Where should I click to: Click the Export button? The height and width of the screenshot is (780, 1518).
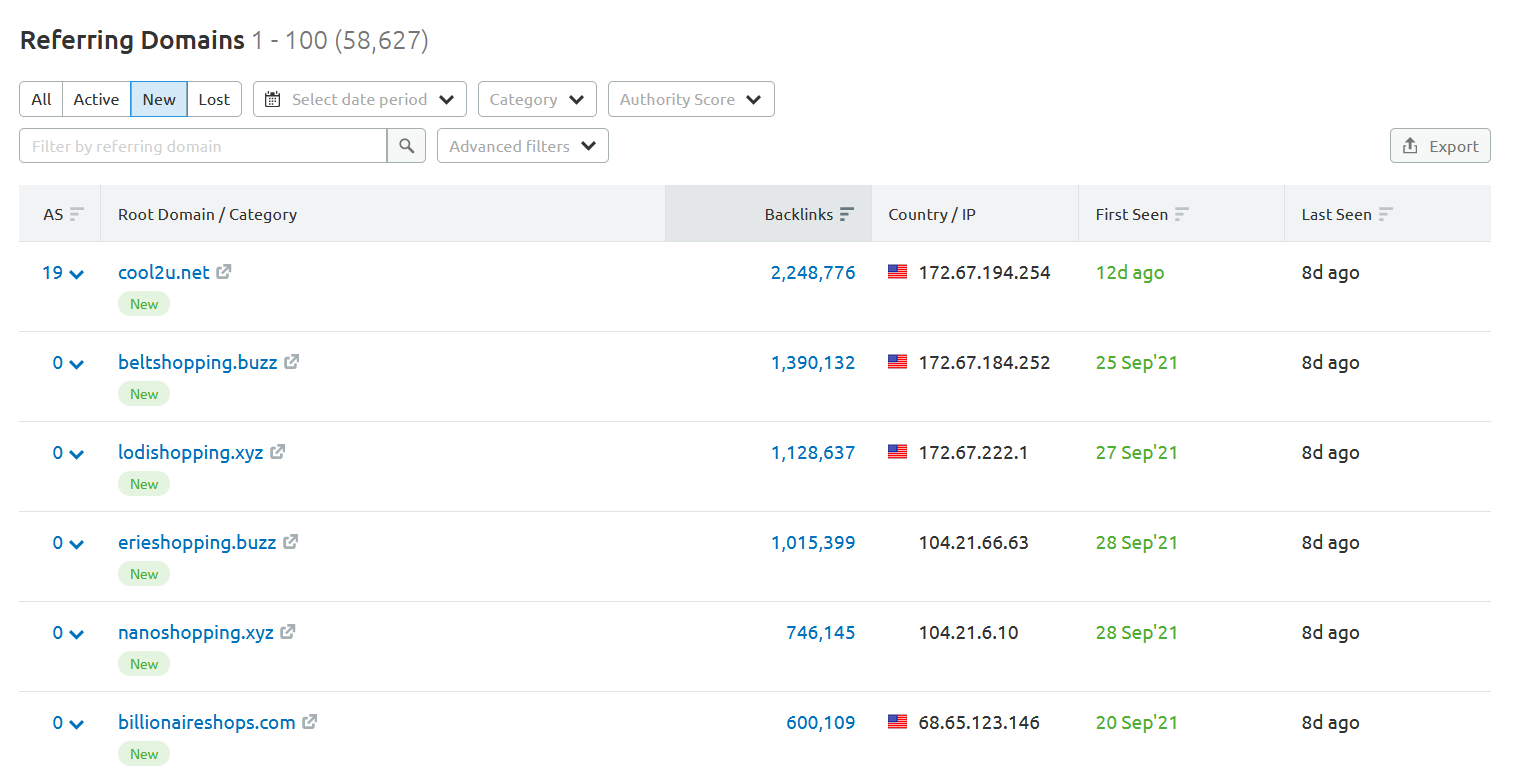coord(1440,146)
